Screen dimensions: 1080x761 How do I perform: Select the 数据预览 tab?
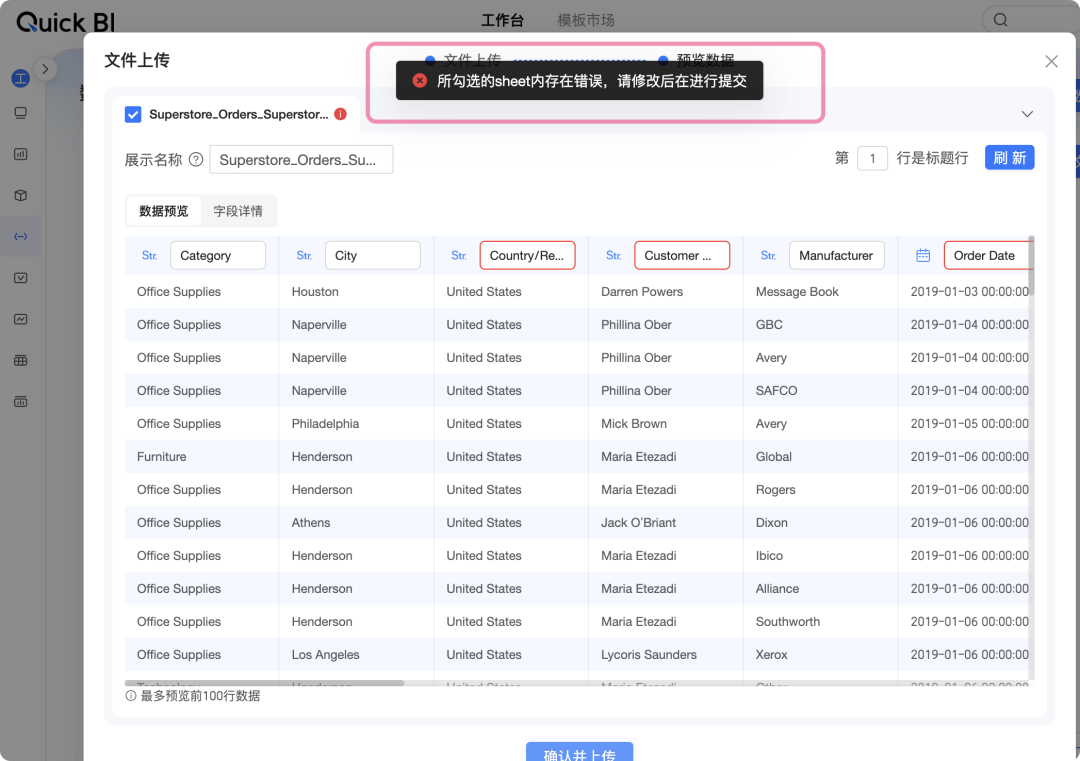163,211
